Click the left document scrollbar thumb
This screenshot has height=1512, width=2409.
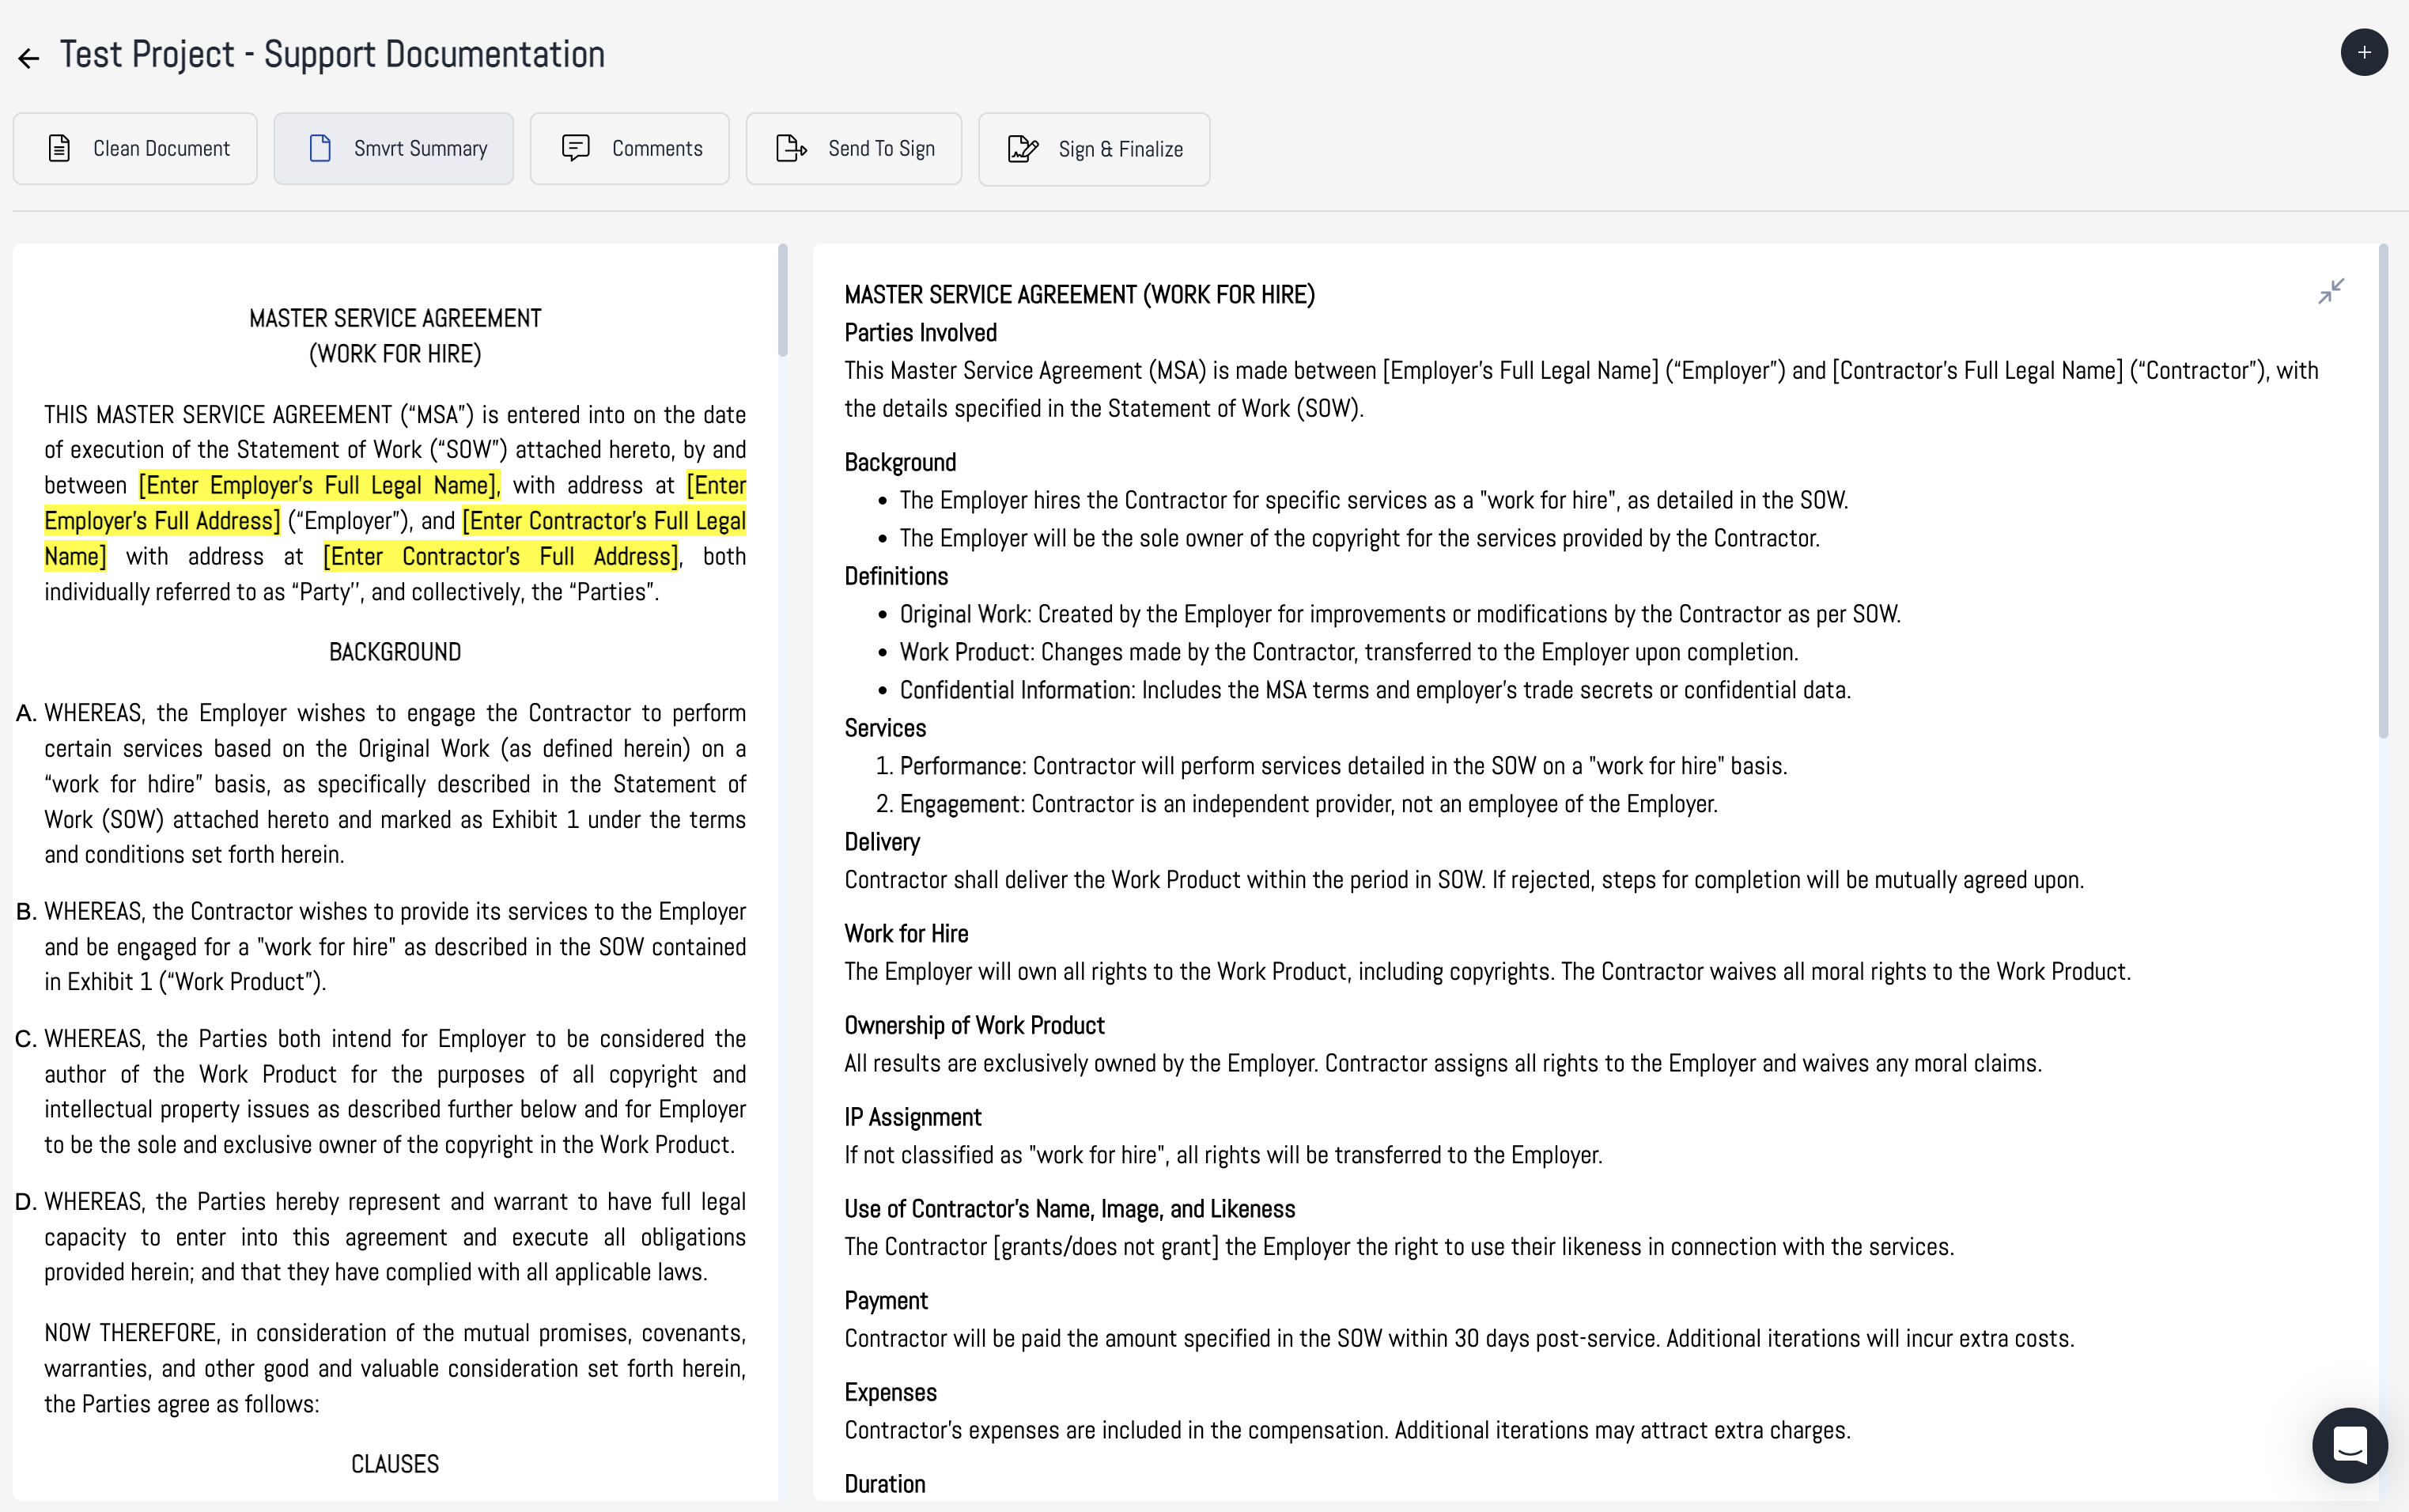[x=783, y=300]
